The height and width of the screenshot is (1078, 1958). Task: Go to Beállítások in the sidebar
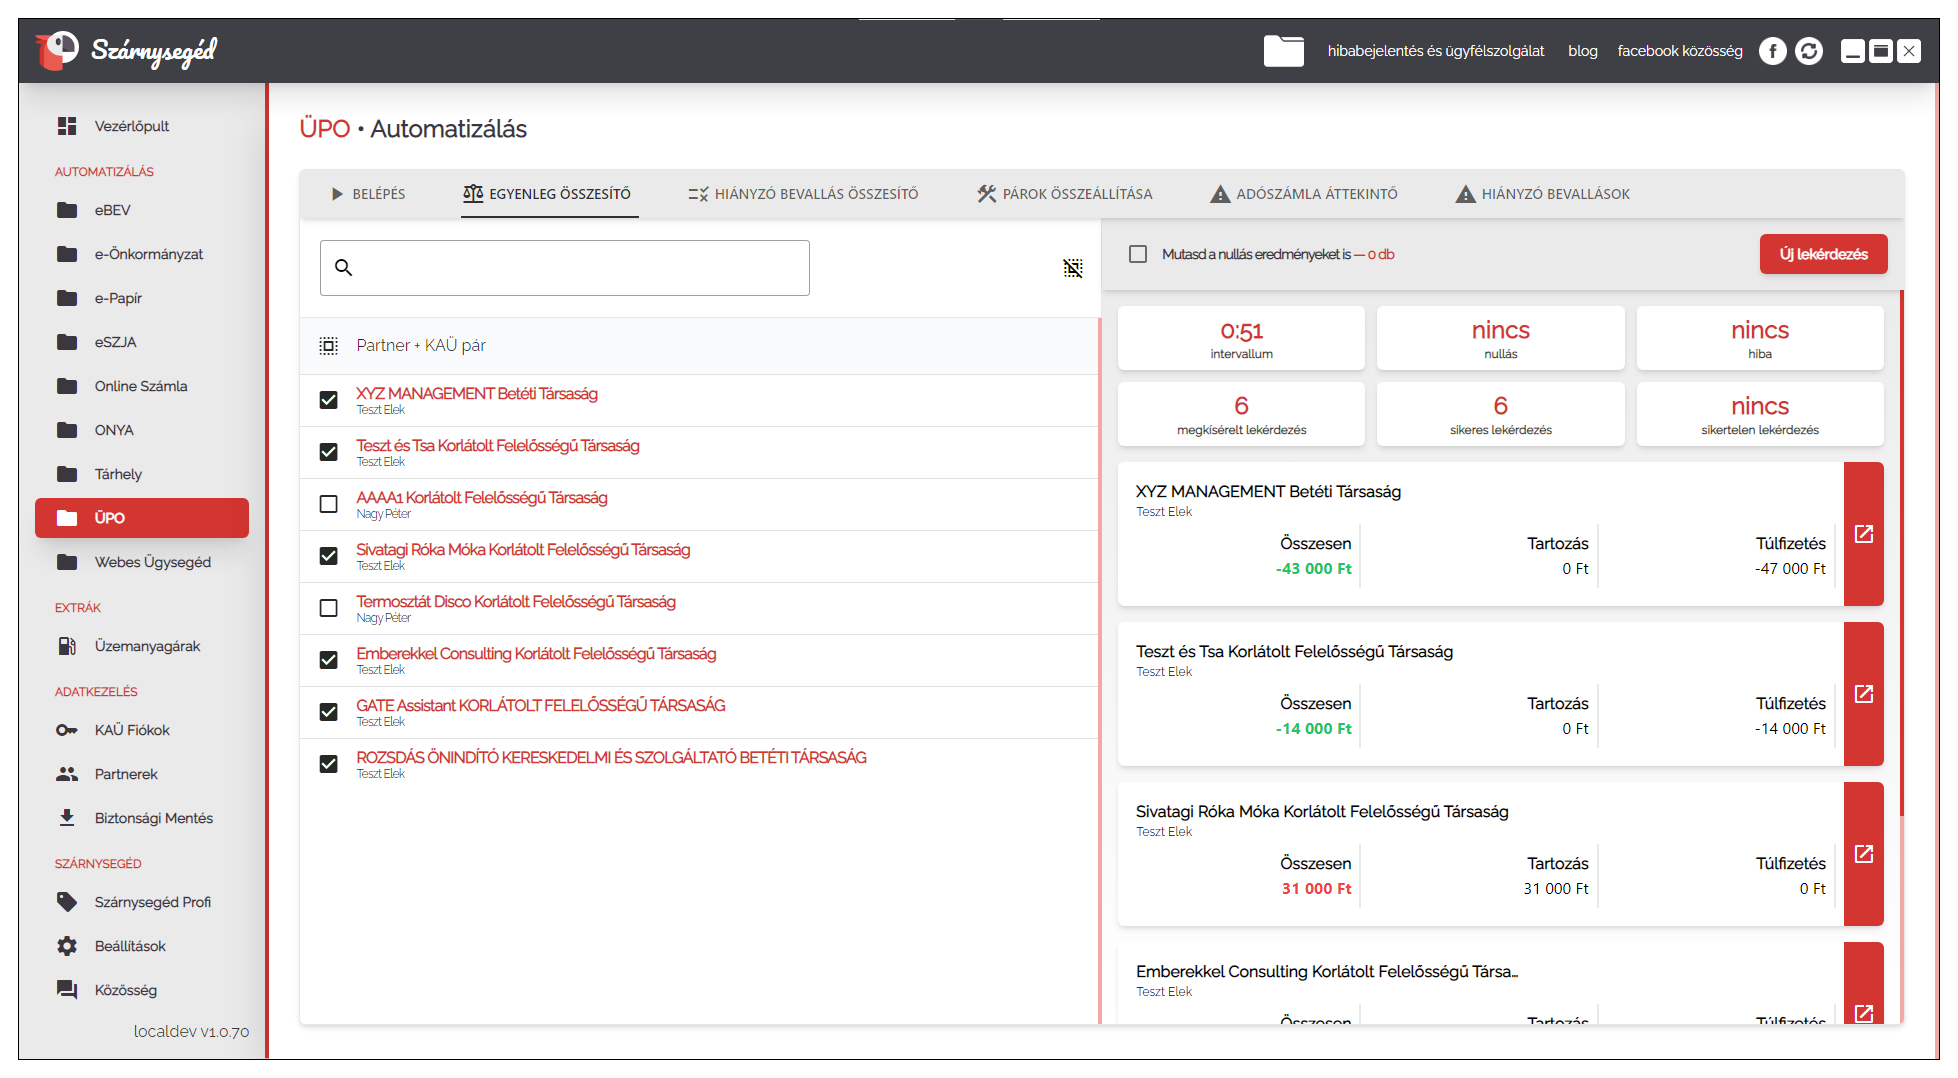pyautogui.click(x=130, y=946)
